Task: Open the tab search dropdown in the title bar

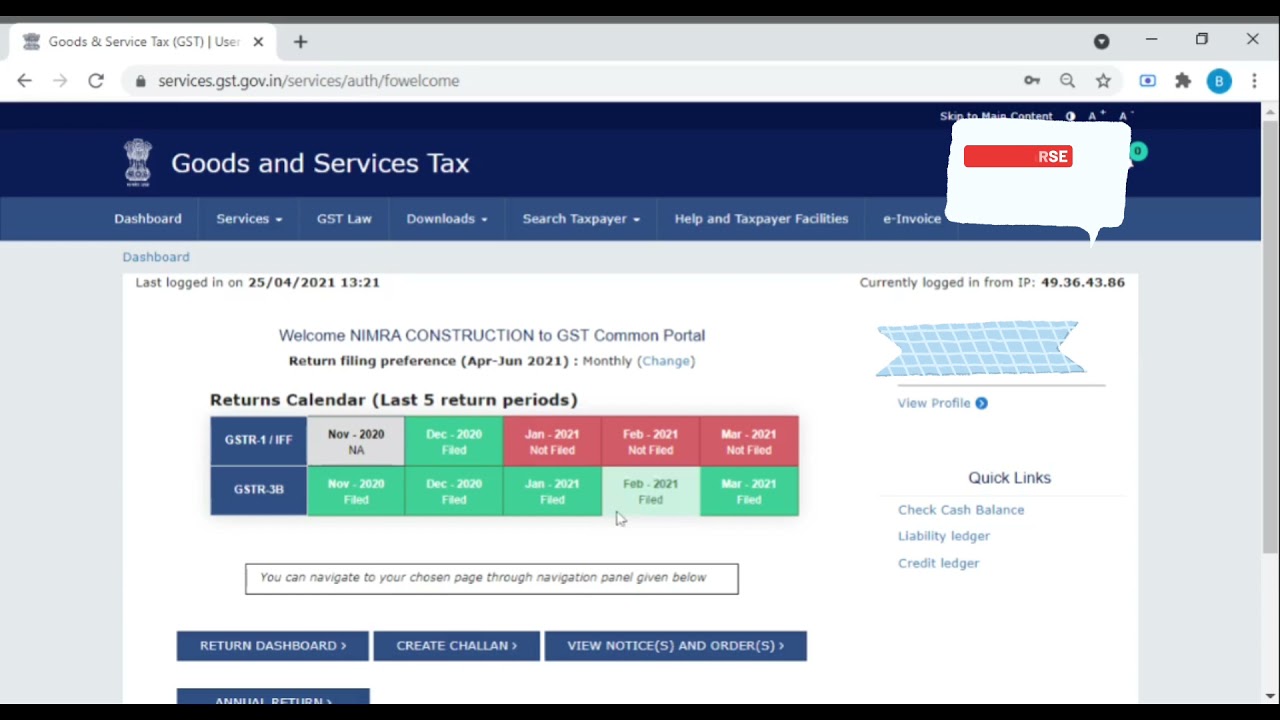Action: point(1101,42)
